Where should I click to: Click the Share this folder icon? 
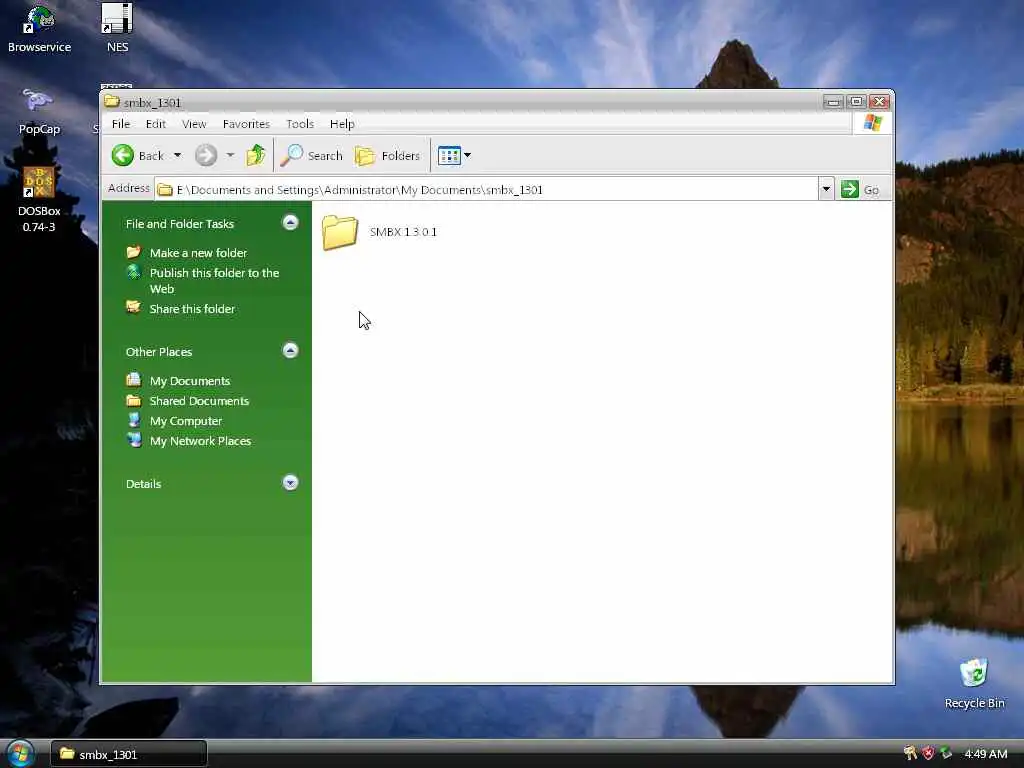point(134,308)
